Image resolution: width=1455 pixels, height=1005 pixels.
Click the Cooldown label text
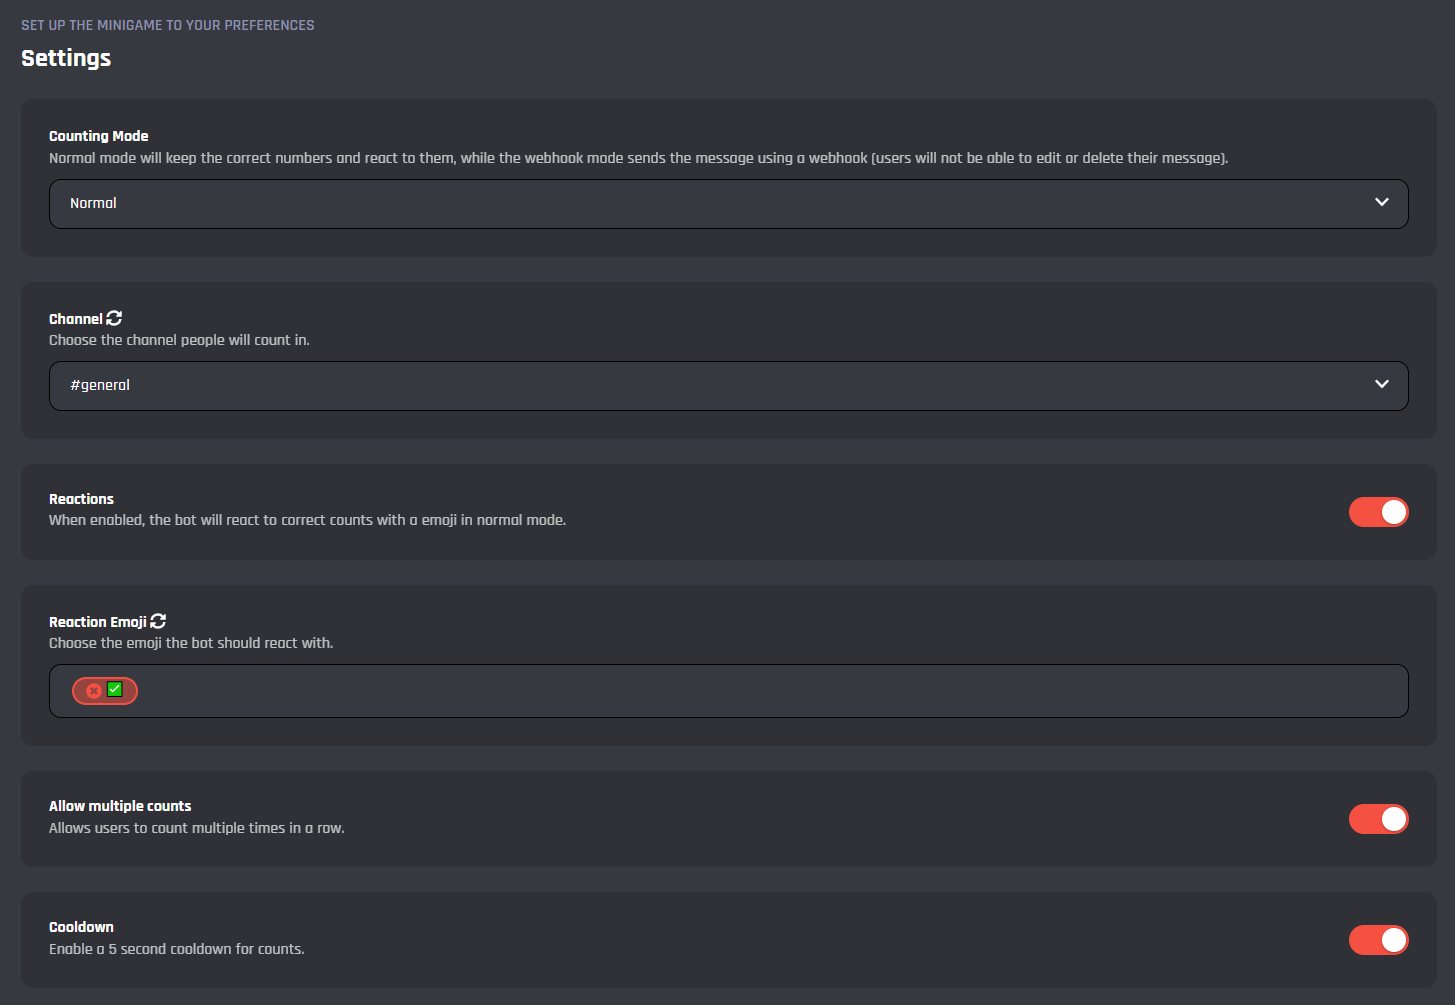click(82, 927)
